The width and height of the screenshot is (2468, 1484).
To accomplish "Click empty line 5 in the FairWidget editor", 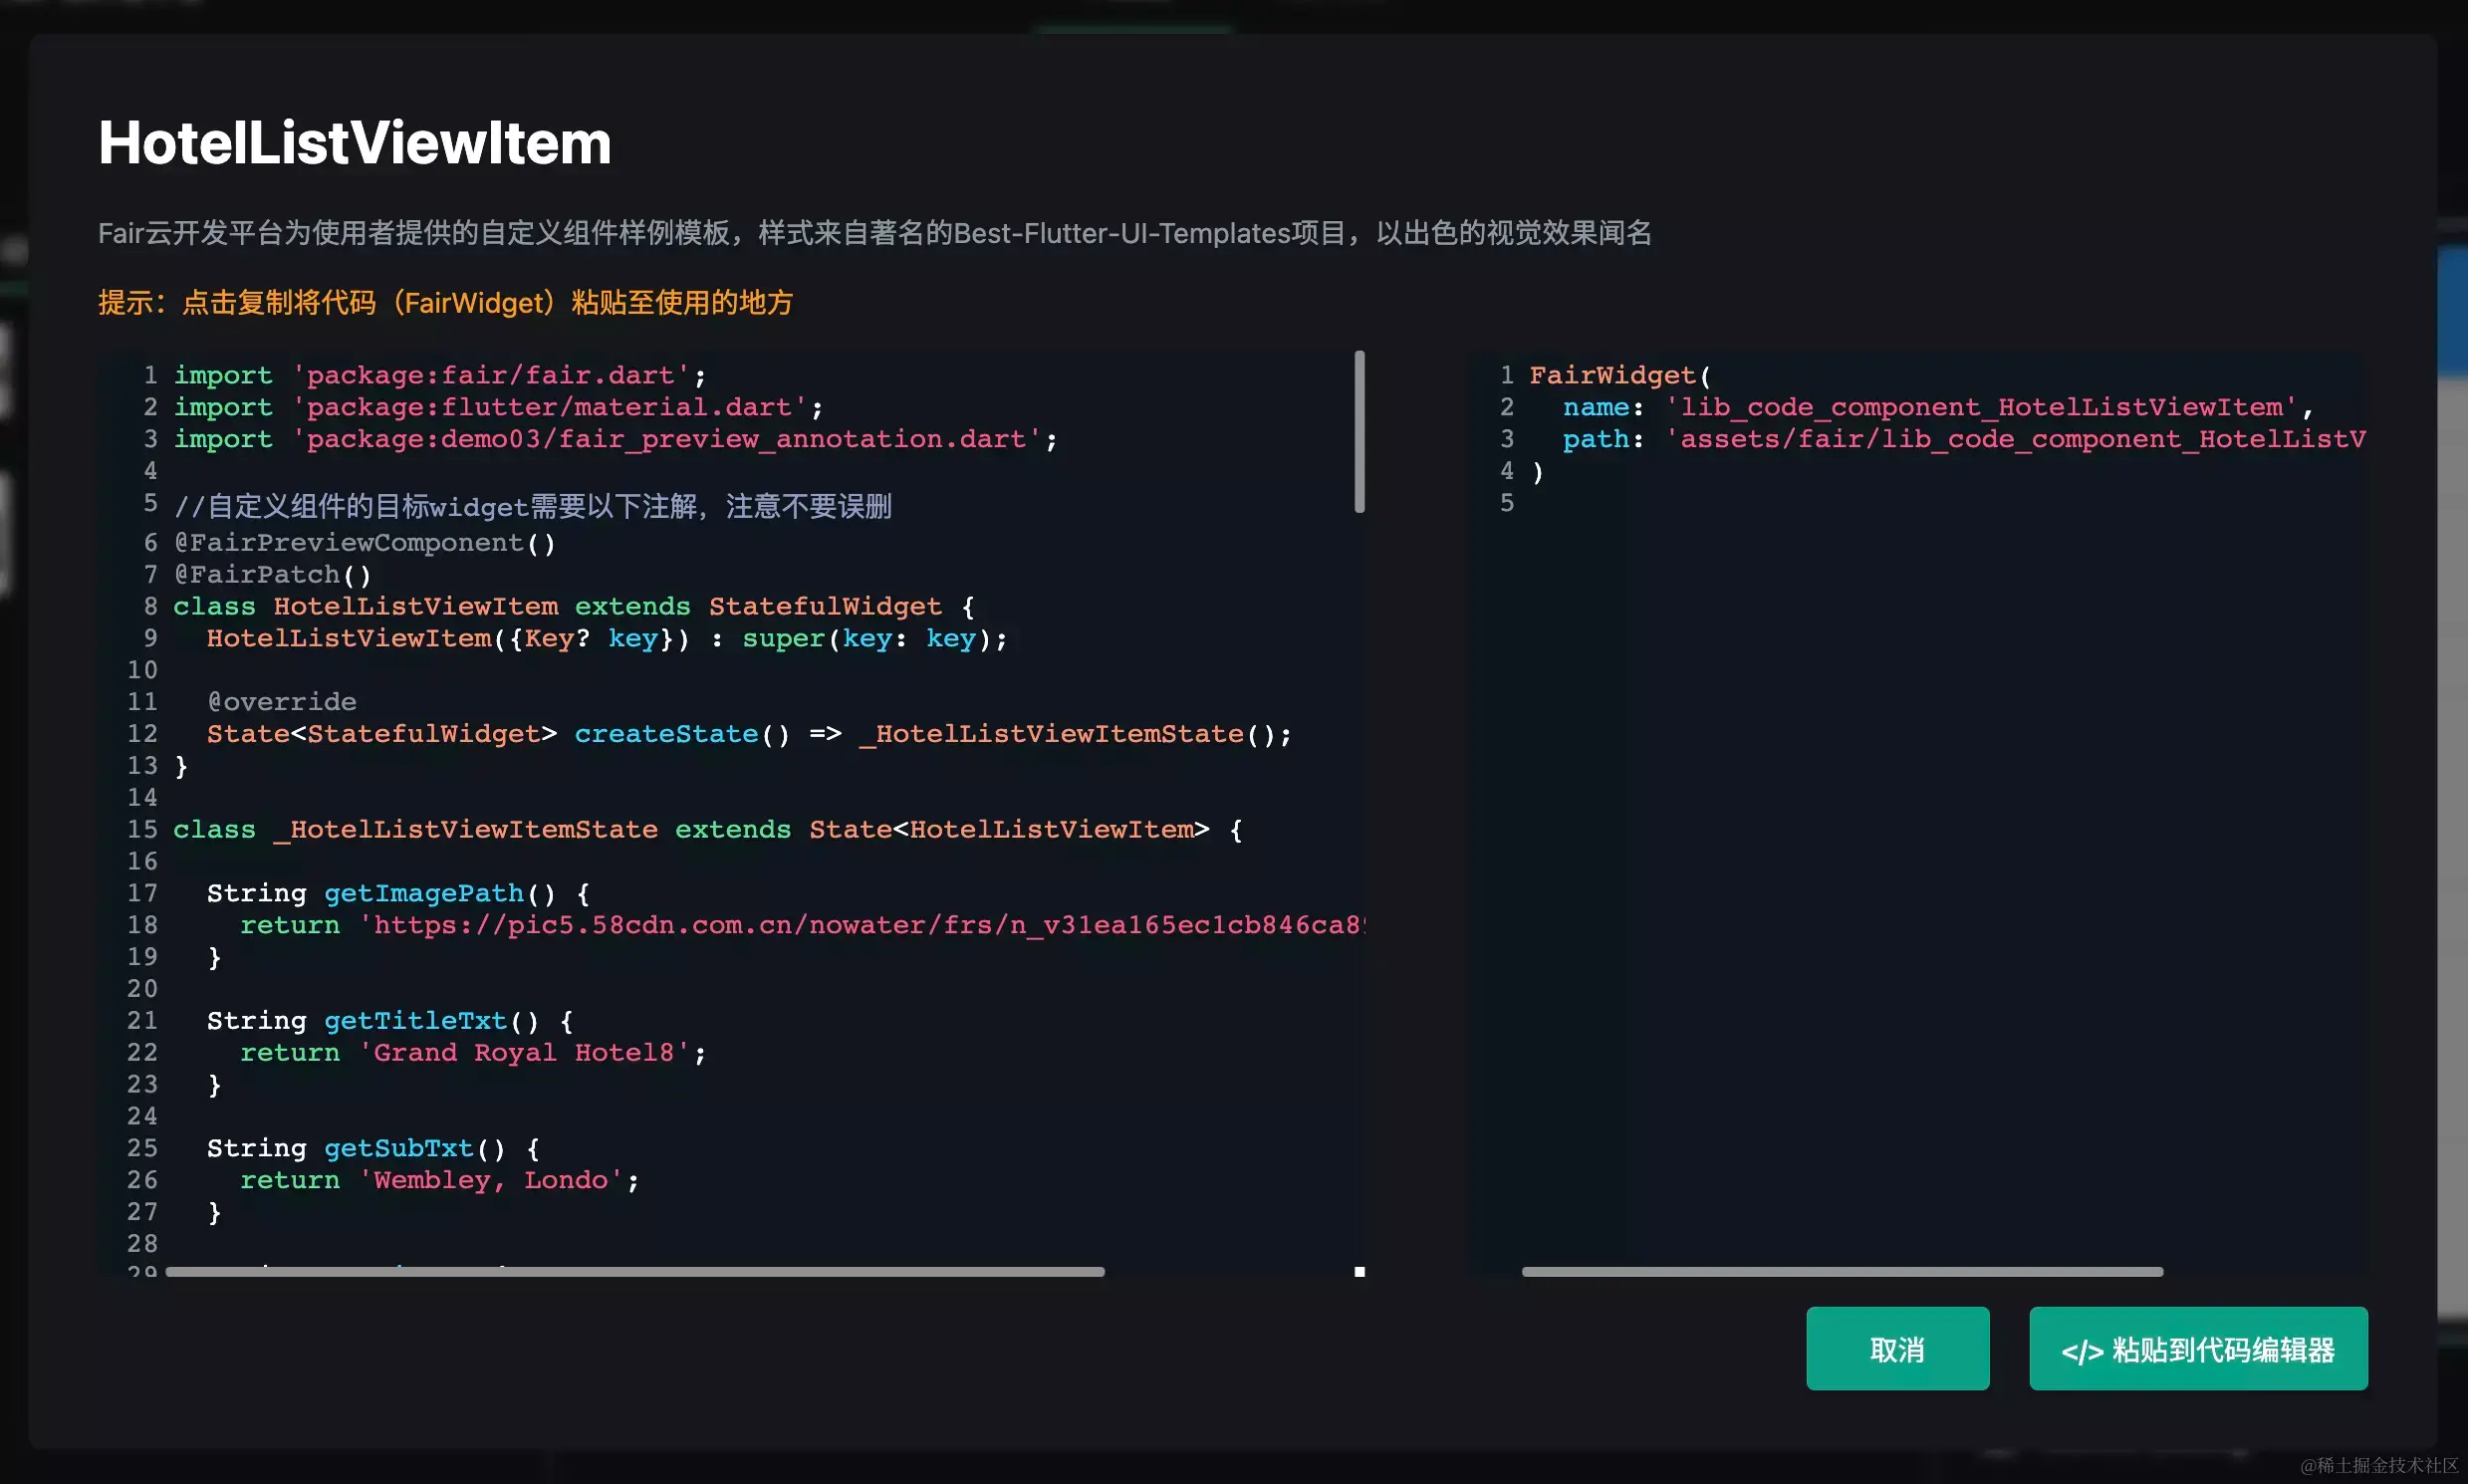I will [1700, 503].
